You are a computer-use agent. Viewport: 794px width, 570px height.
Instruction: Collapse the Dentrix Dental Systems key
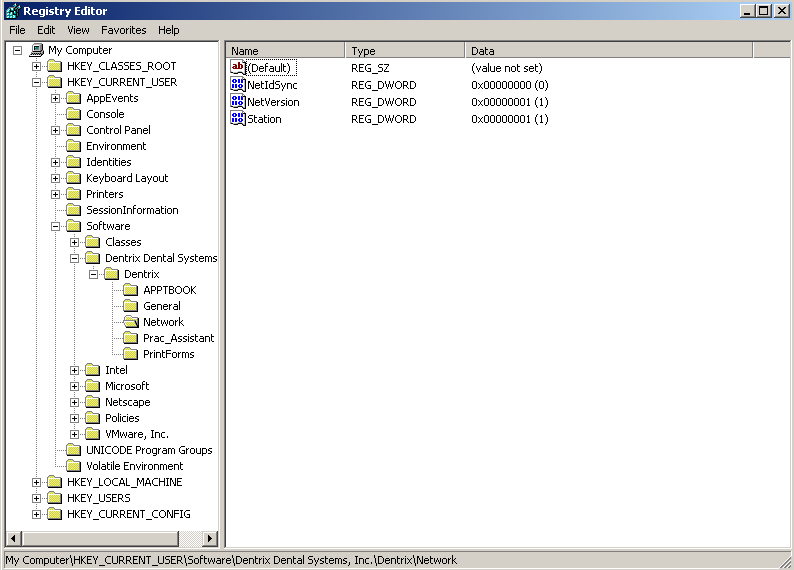74,258
